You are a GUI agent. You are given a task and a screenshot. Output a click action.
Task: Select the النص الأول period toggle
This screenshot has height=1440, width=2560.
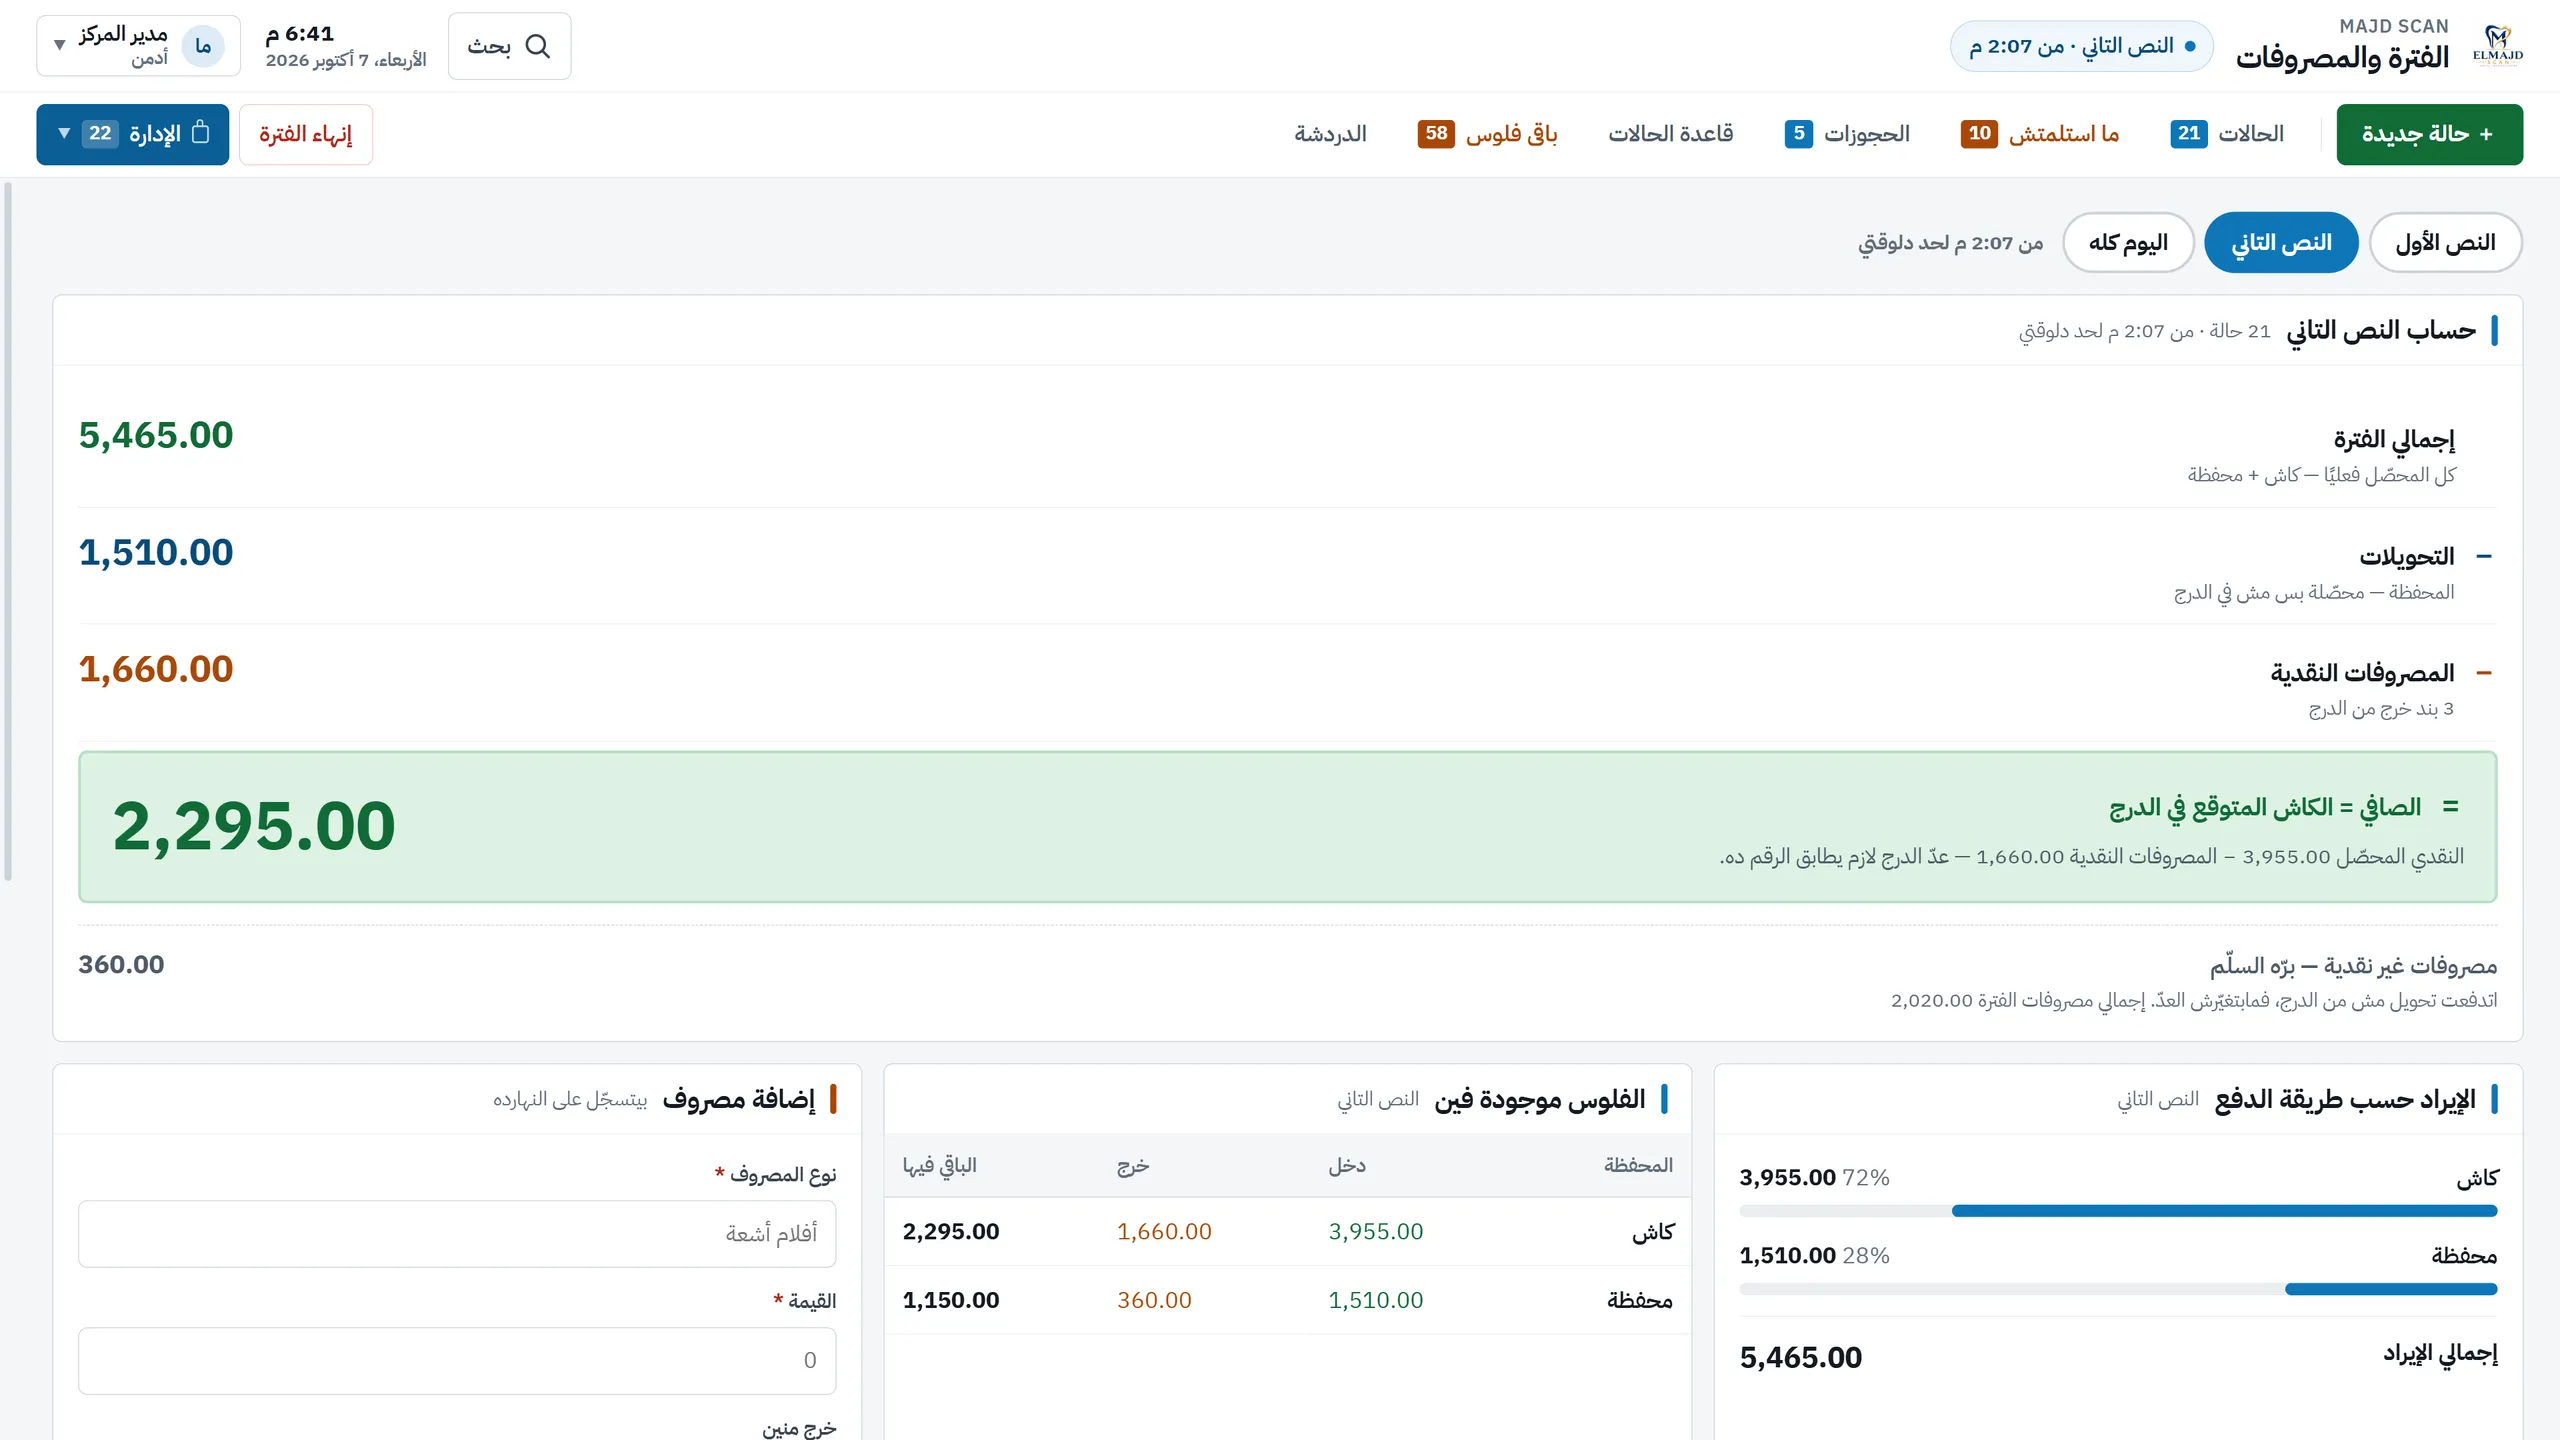point(2445,242)
